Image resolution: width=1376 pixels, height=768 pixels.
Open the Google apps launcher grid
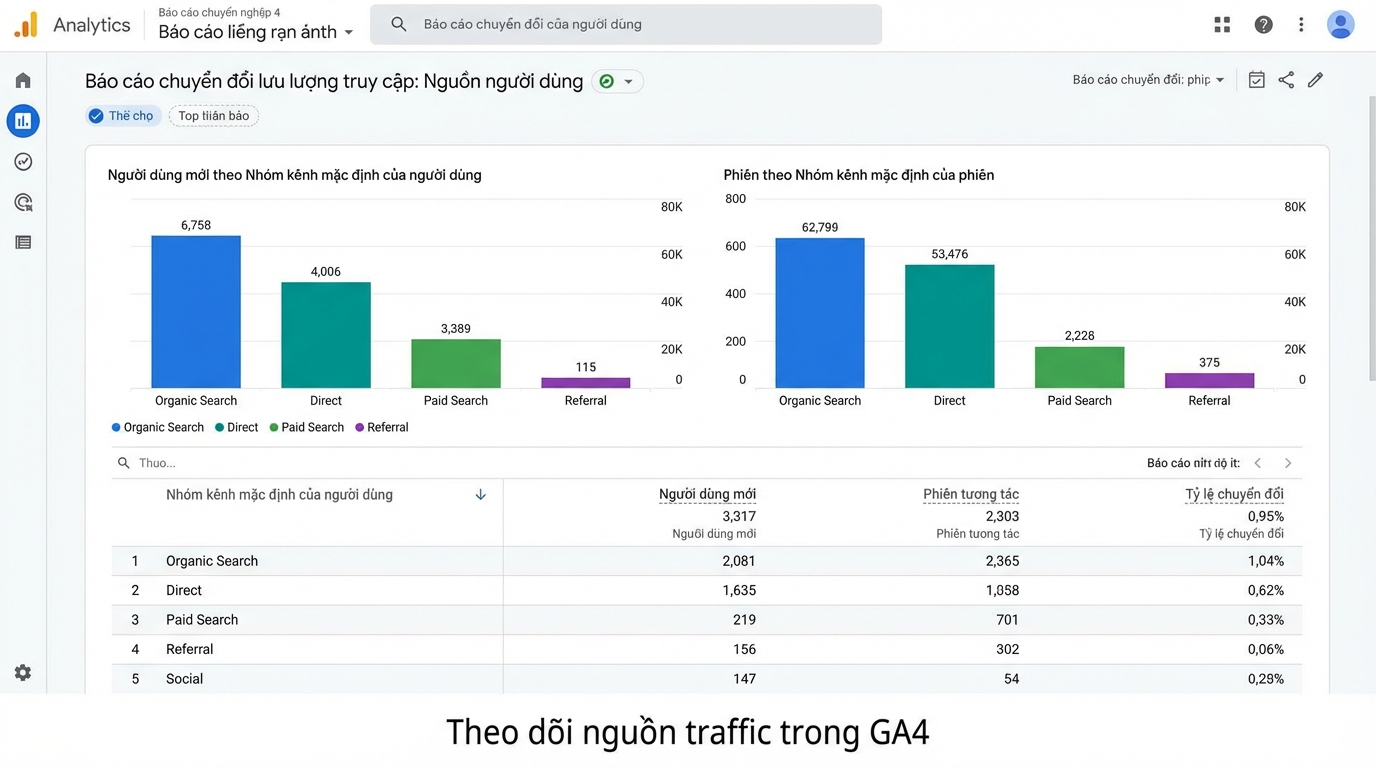click(x=1222, y=23)
